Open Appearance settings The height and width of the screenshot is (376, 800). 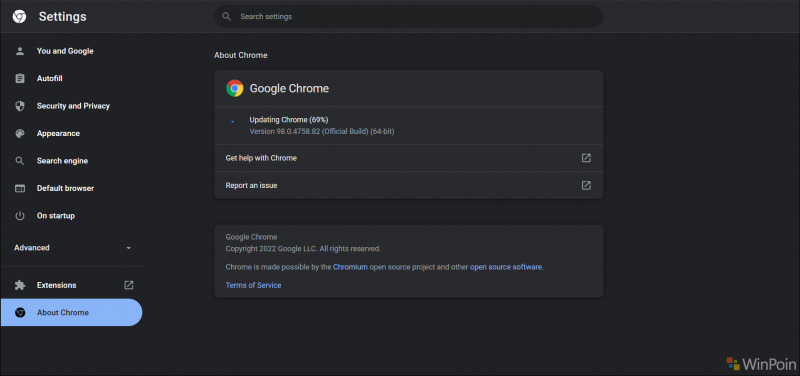click(58, 134)
